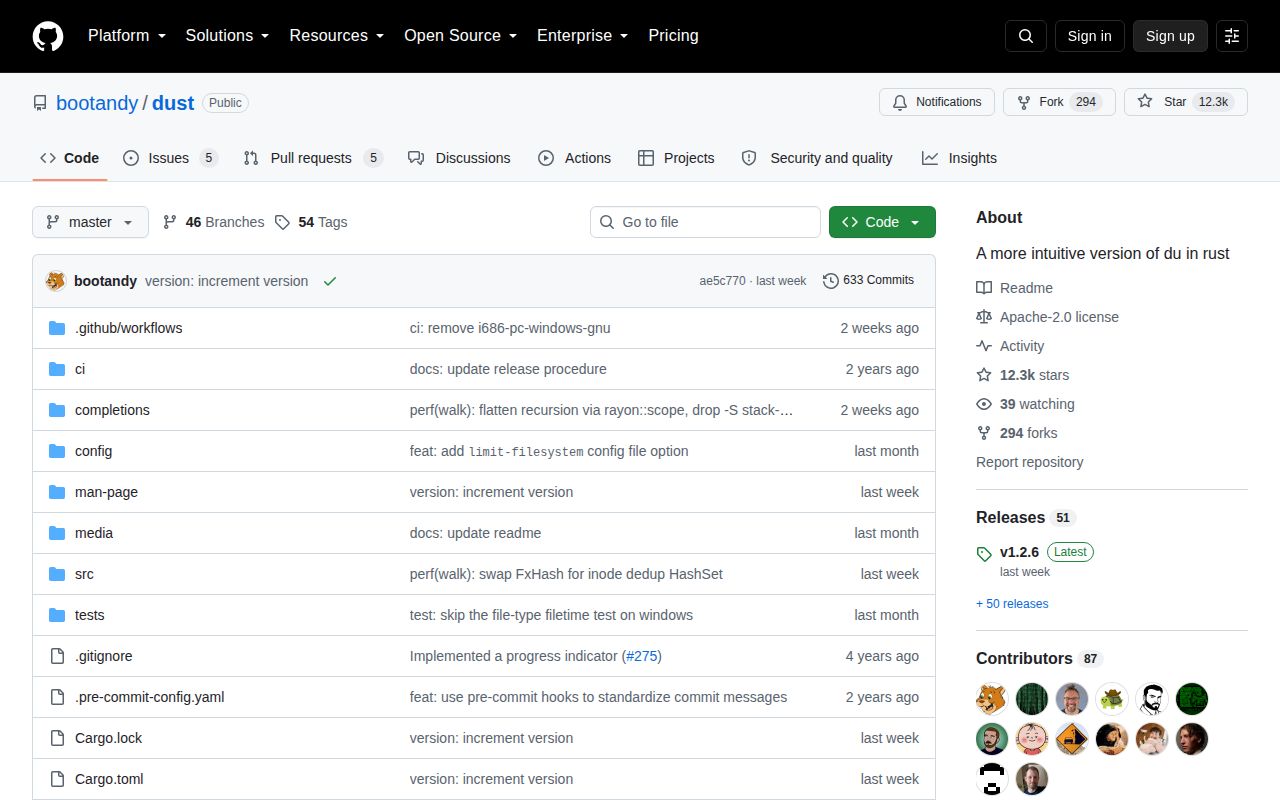Click the GitHub logo icon

coord(48,36)
